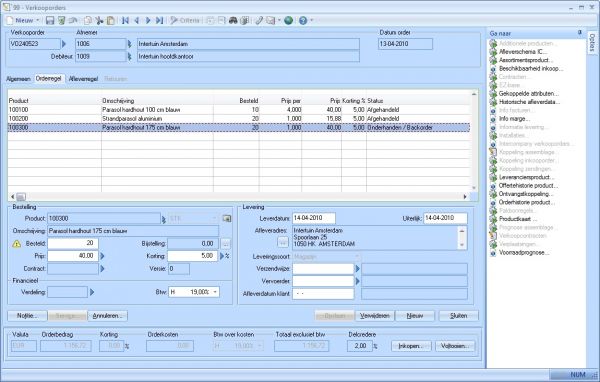The width and height of the screenshot is (600, 382).
Task: Open the Nieuw dropdown arrow in toolbar
Action: 38,20
